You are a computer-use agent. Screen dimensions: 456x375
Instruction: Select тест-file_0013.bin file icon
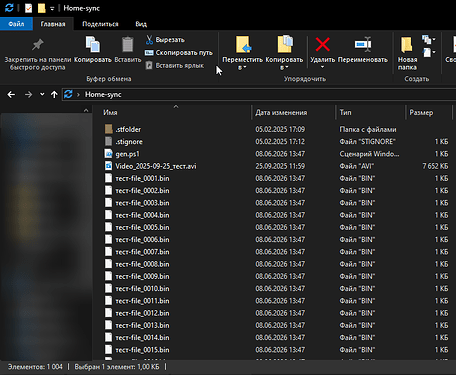(109, 325)
